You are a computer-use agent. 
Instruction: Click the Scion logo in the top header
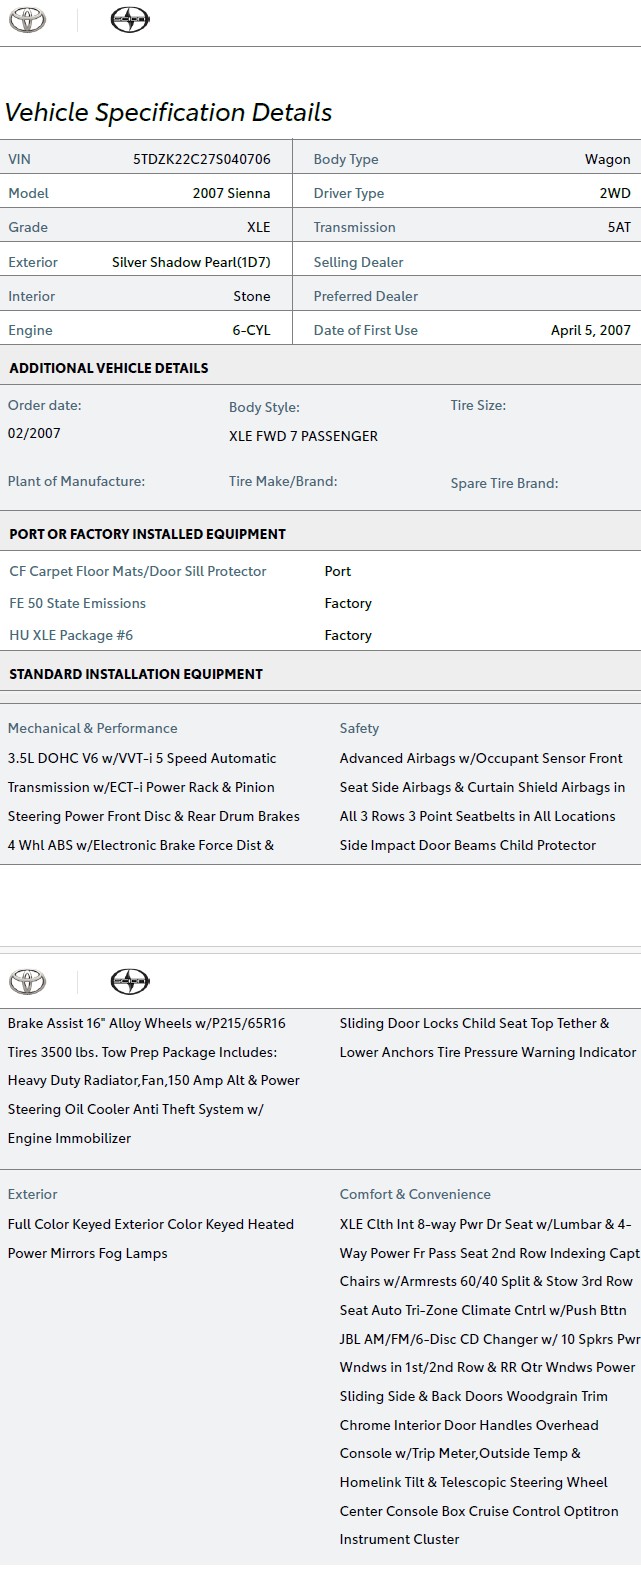point(130,20)
